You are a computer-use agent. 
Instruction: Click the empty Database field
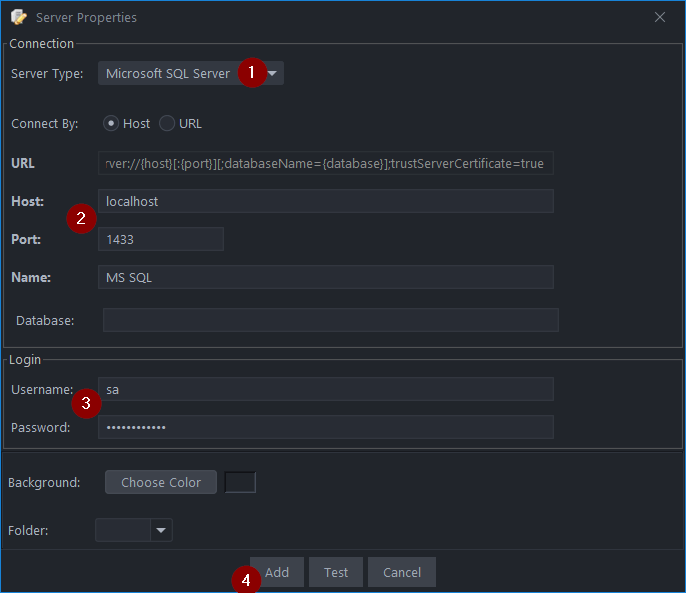coord(331,320)
